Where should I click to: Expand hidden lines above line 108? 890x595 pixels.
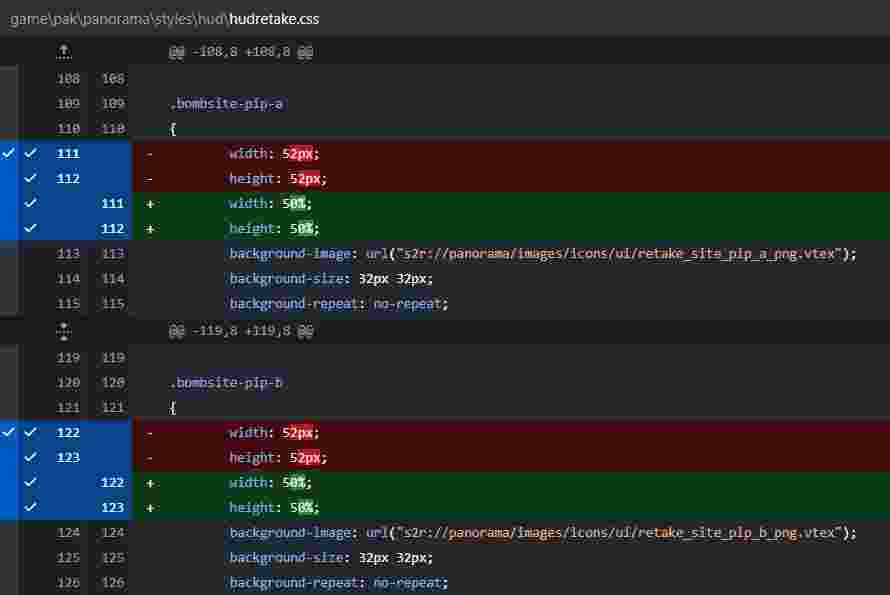tap(64, 51)
